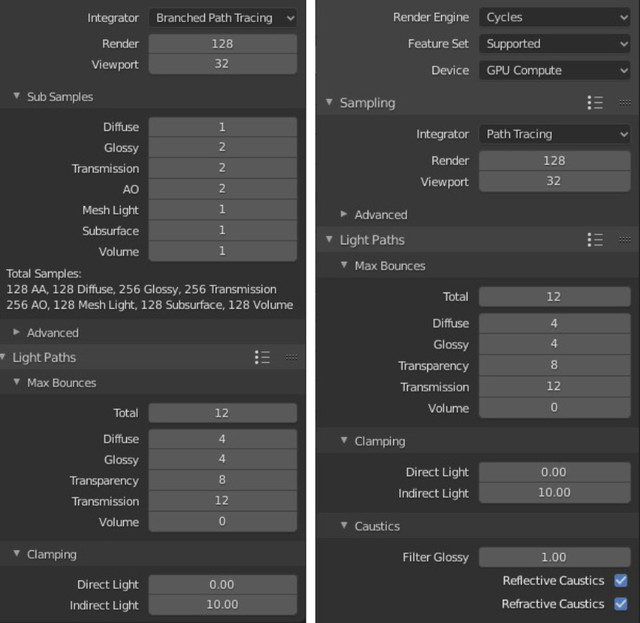Click Total bounces field in right panel
This screenshot has width=640, height=623.
(x=554, y=297)
